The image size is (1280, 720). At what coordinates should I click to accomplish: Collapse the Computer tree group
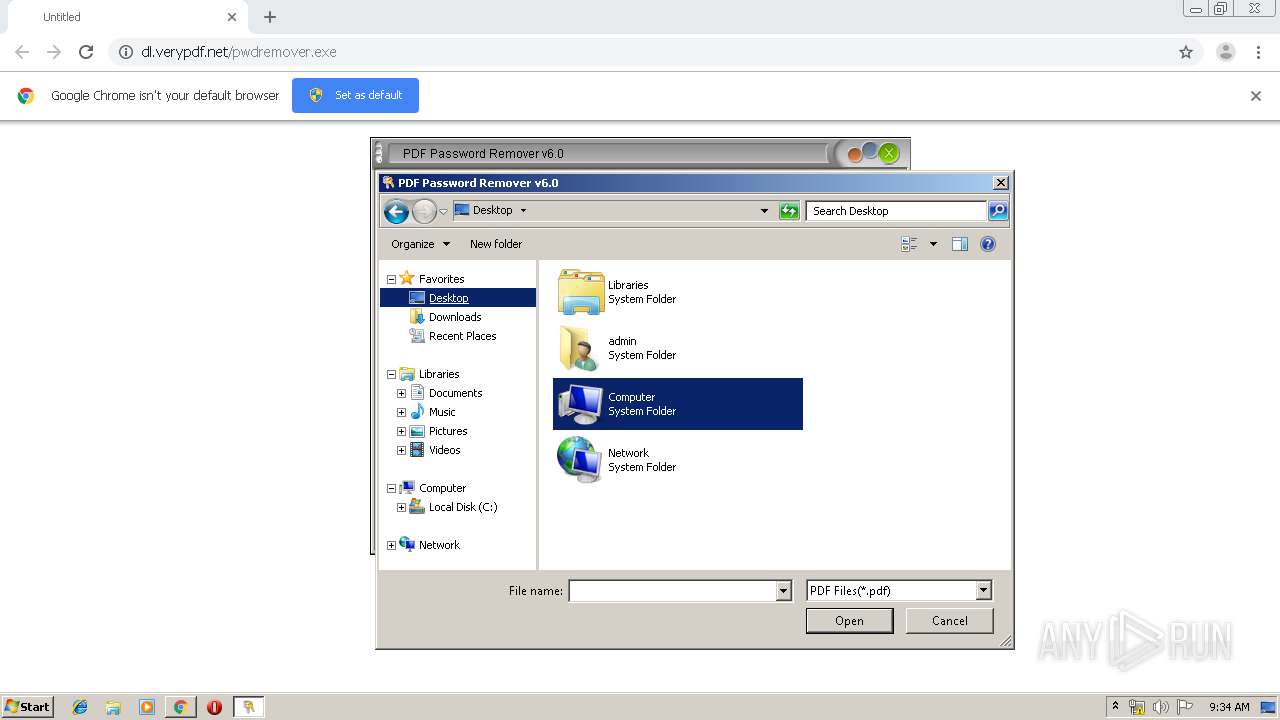391,488
